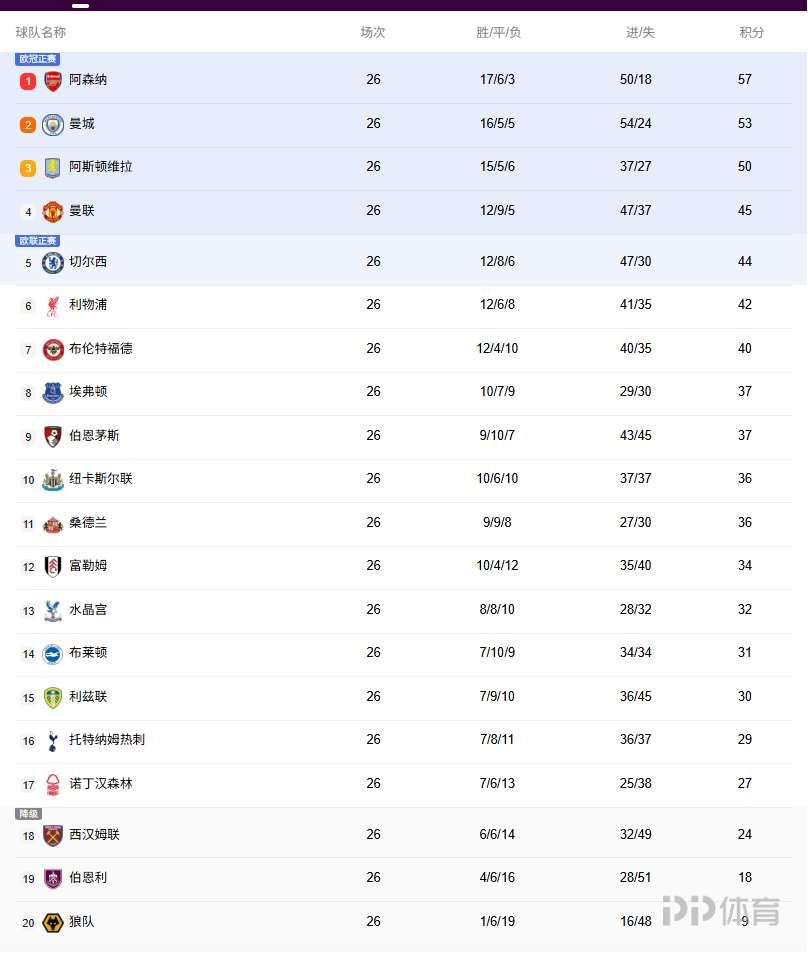Click the 积分 column header
The width and height of the screenshot is (808, 954).
[x=752, y=33]
